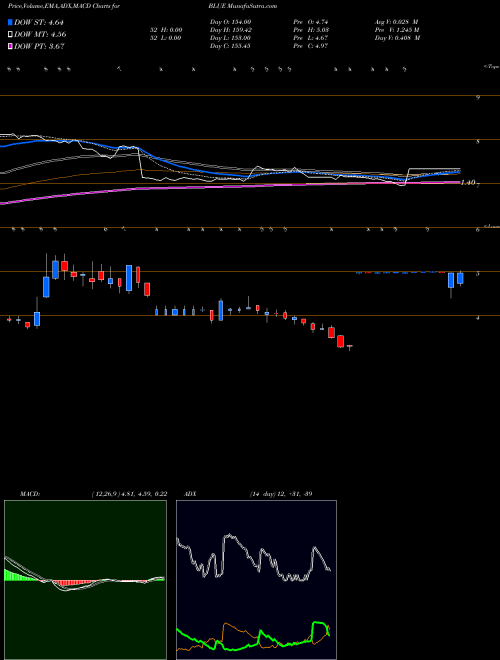Screen dimensions: 500x660
Task: Click the 'MACD:' panel label
Action: click(x=30, y=494)
